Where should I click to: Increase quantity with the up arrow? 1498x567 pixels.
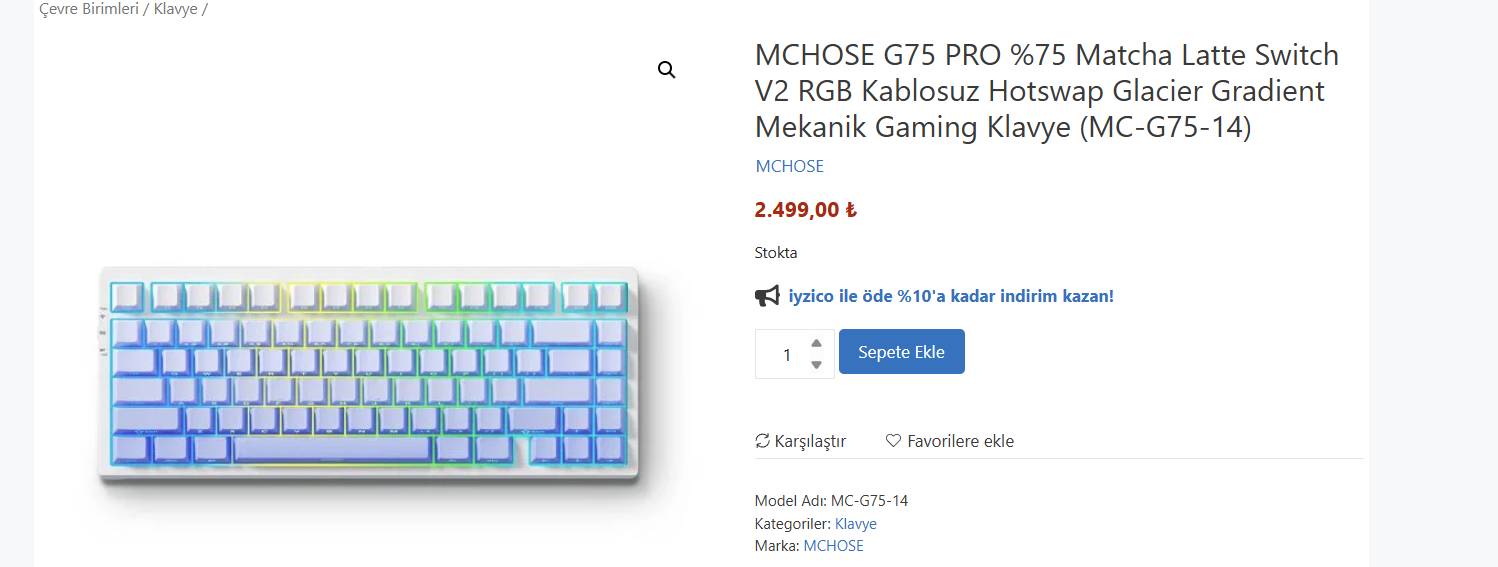(x=816, y=344)
